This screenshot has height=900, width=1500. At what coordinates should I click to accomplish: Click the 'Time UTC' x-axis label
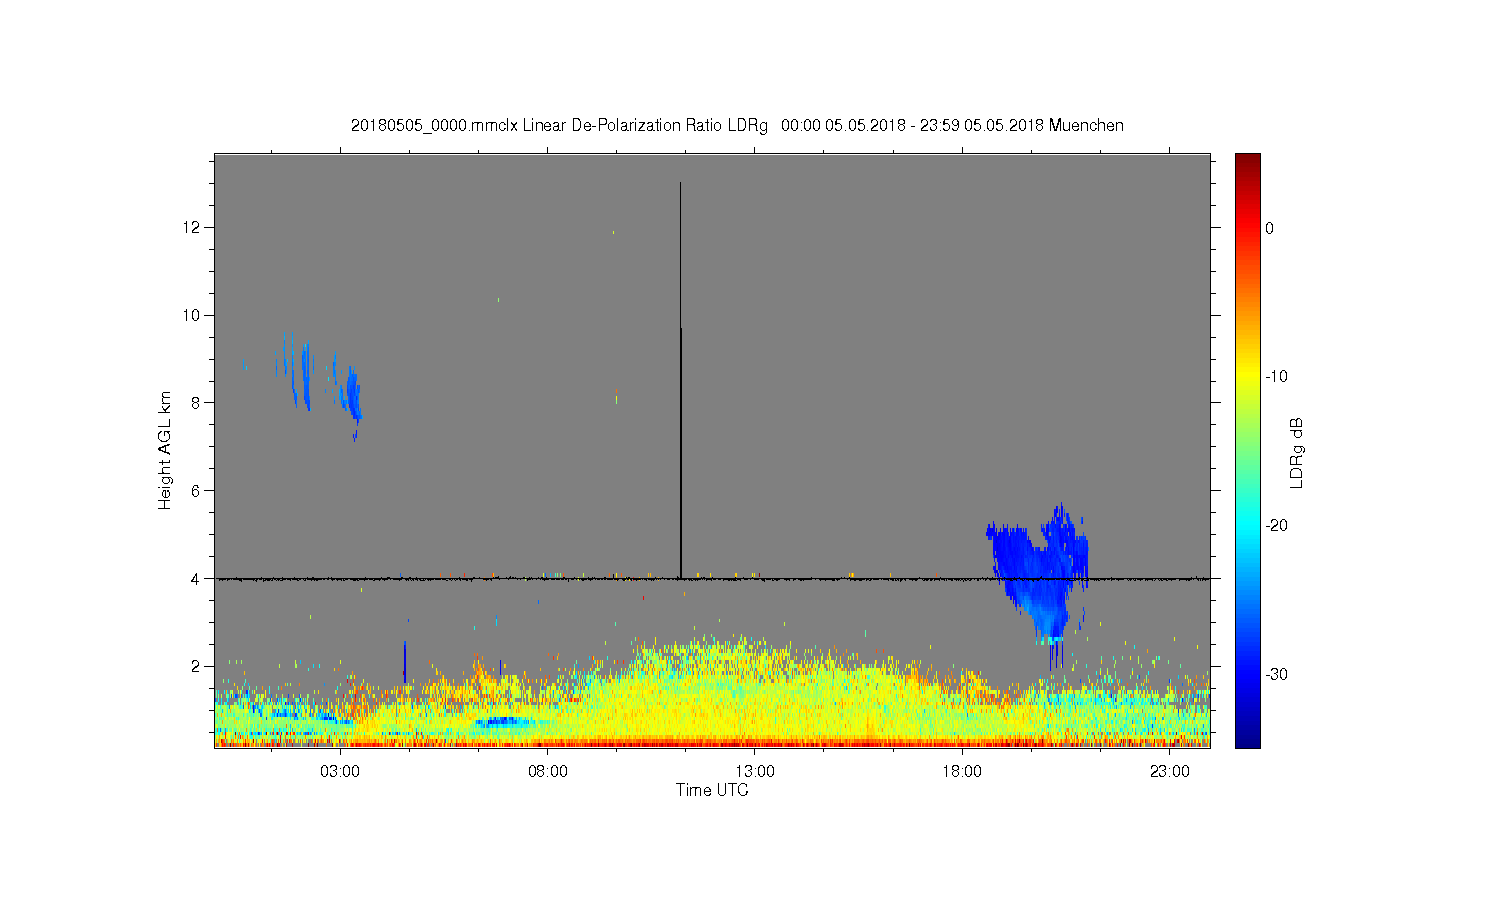tap(712, 790)
